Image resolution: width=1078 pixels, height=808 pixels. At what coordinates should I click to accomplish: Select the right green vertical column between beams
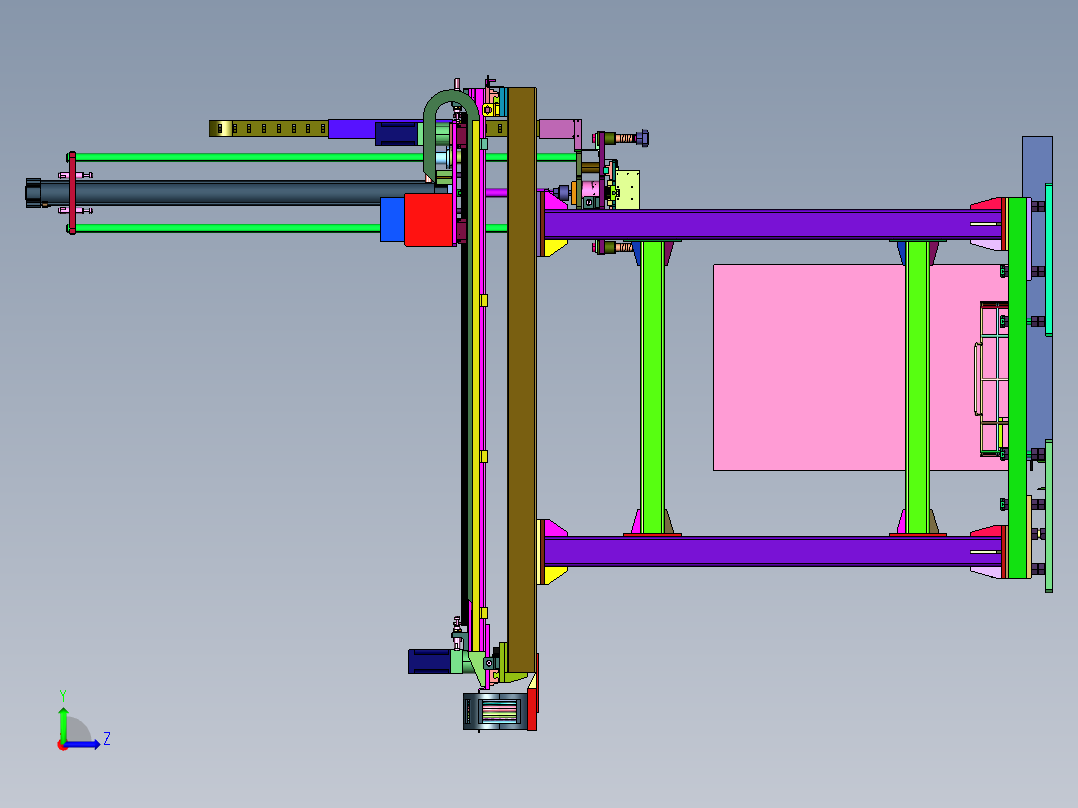[917, 387]
